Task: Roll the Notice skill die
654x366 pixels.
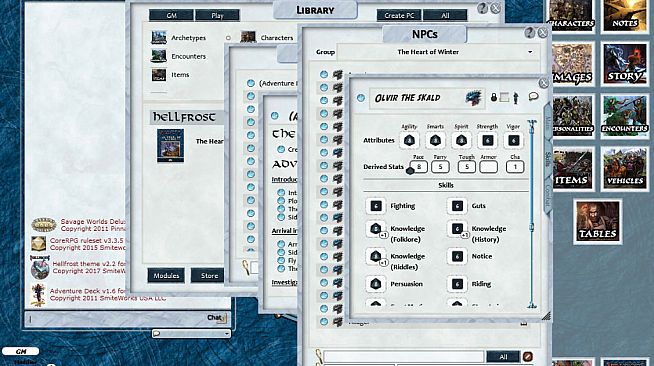Action: coord(457,256)
